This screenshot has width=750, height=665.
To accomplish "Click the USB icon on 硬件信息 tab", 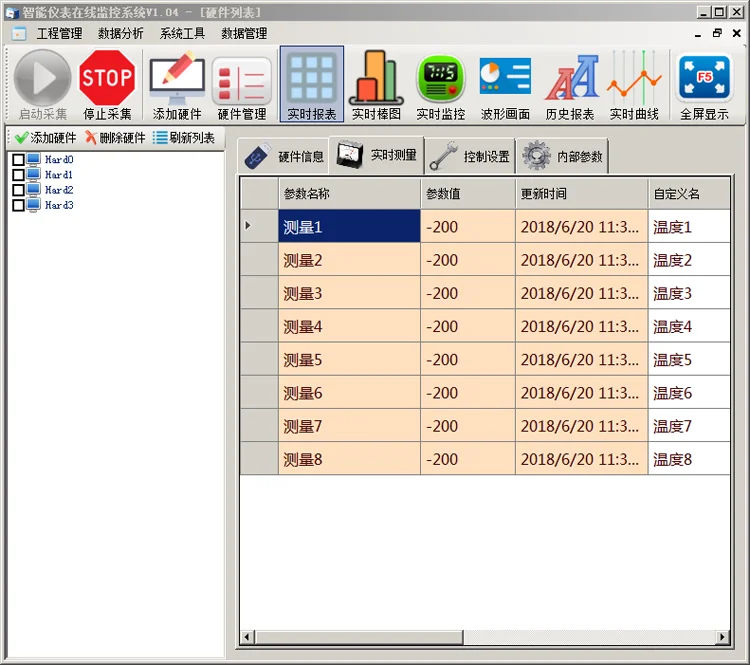I will coord(258,156).
